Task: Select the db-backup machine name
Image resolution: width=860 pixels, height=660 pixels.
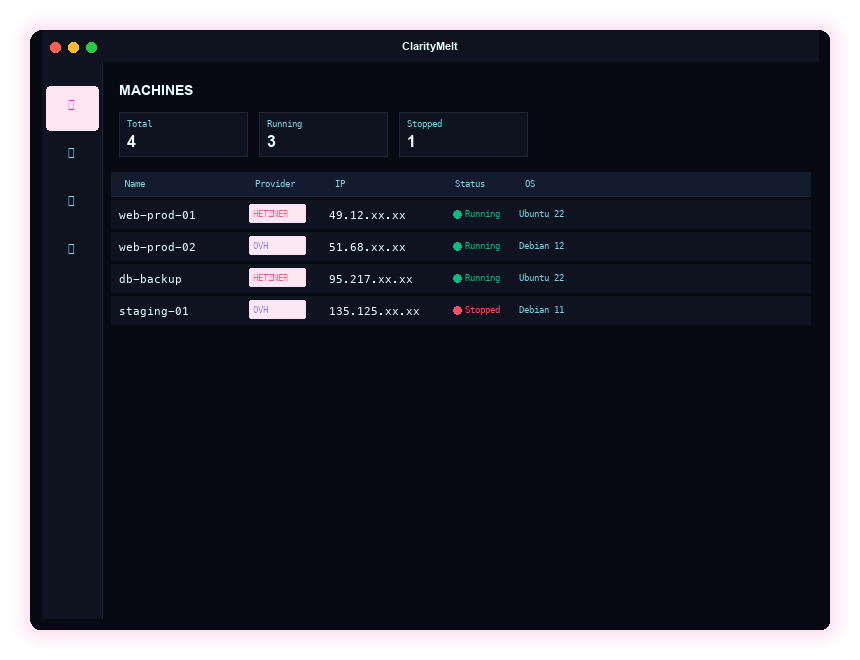Action: [150, 279]
